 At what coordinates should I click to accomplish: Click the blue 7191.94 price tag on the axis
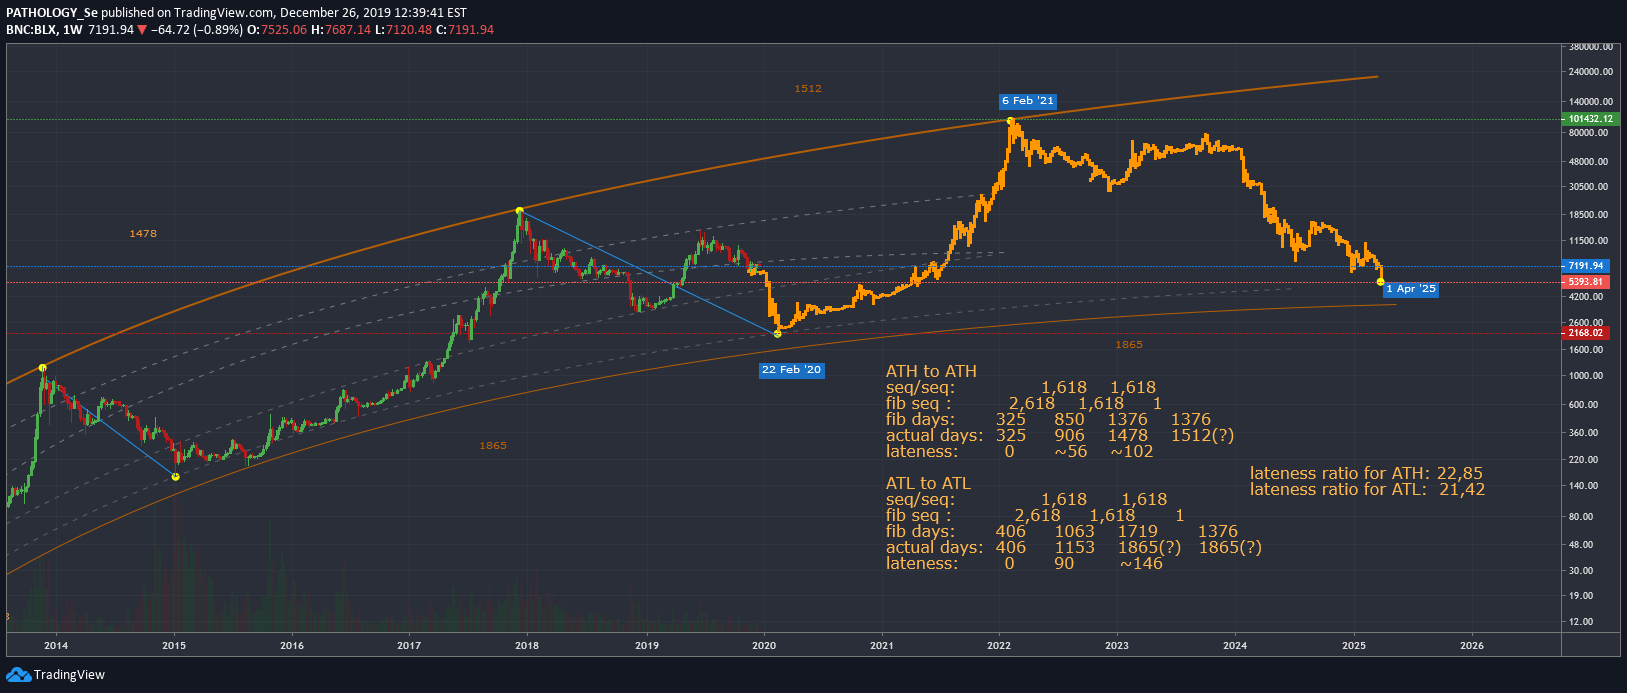(1585, 266)
